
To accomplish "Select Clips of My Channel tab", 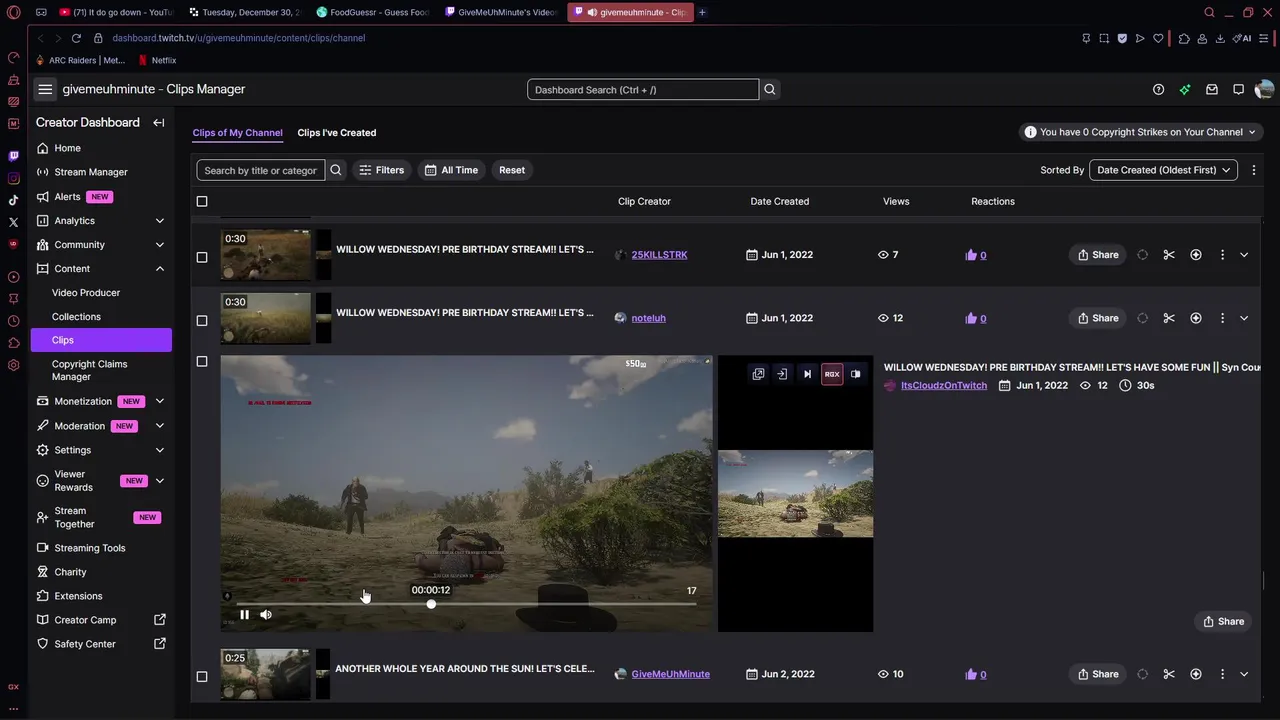I will pos(237,132).
